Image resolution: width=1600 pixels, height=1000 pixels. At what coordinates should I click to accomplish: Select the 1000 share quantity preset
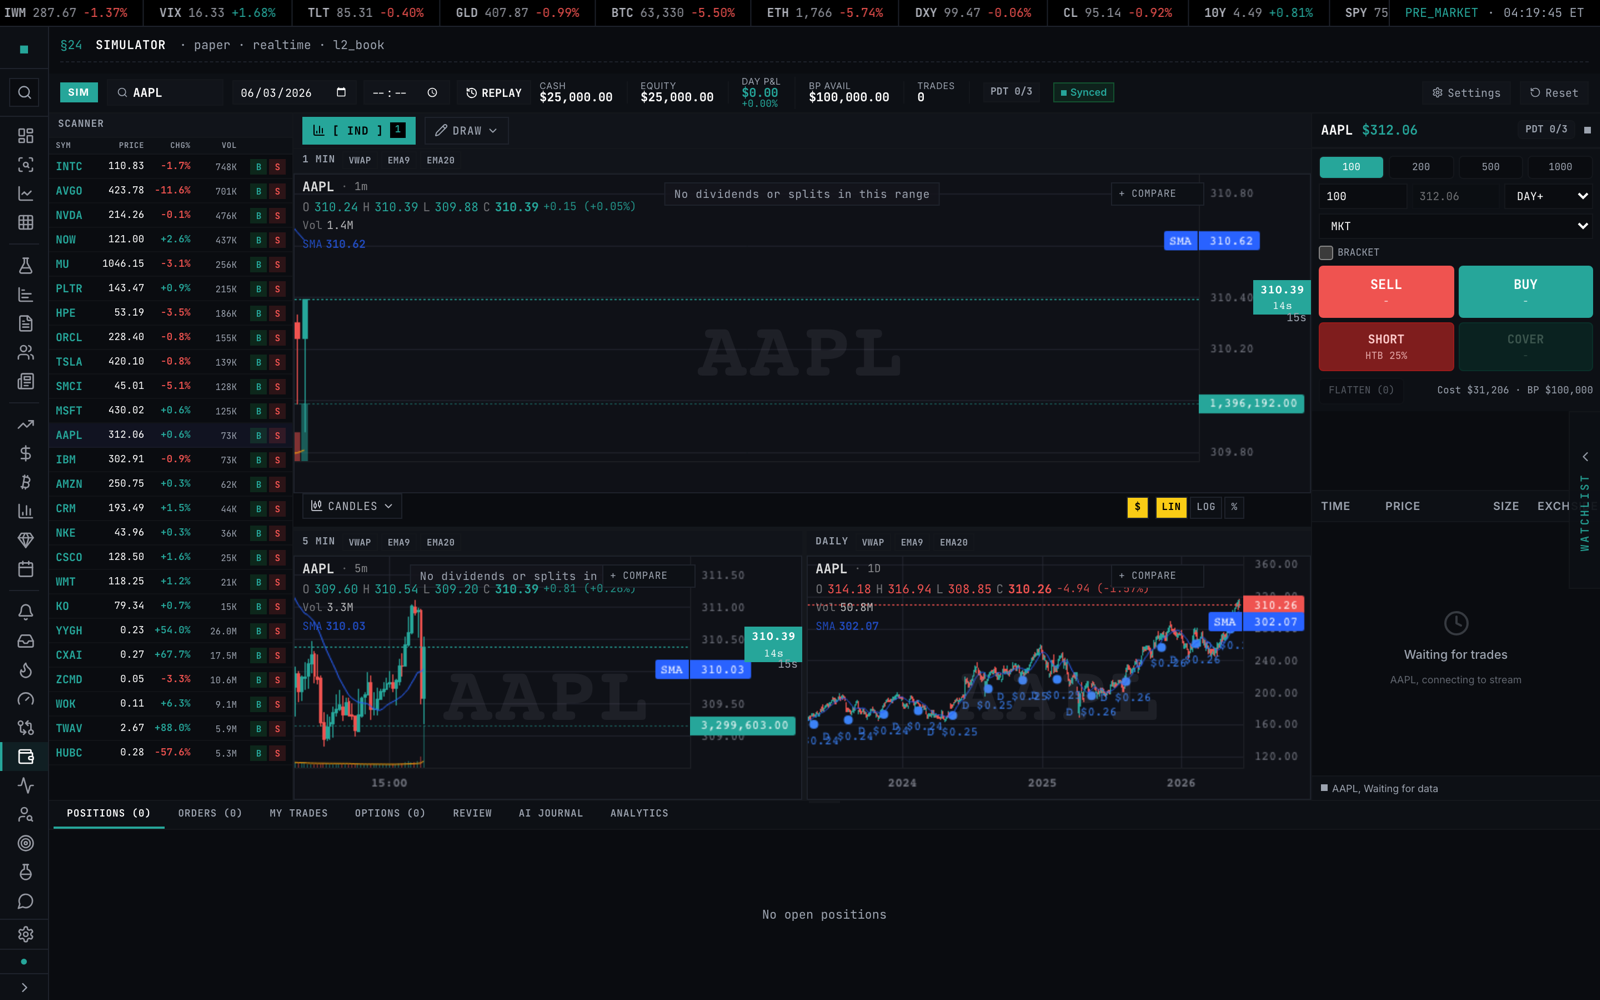click(x=1560, y=167)
